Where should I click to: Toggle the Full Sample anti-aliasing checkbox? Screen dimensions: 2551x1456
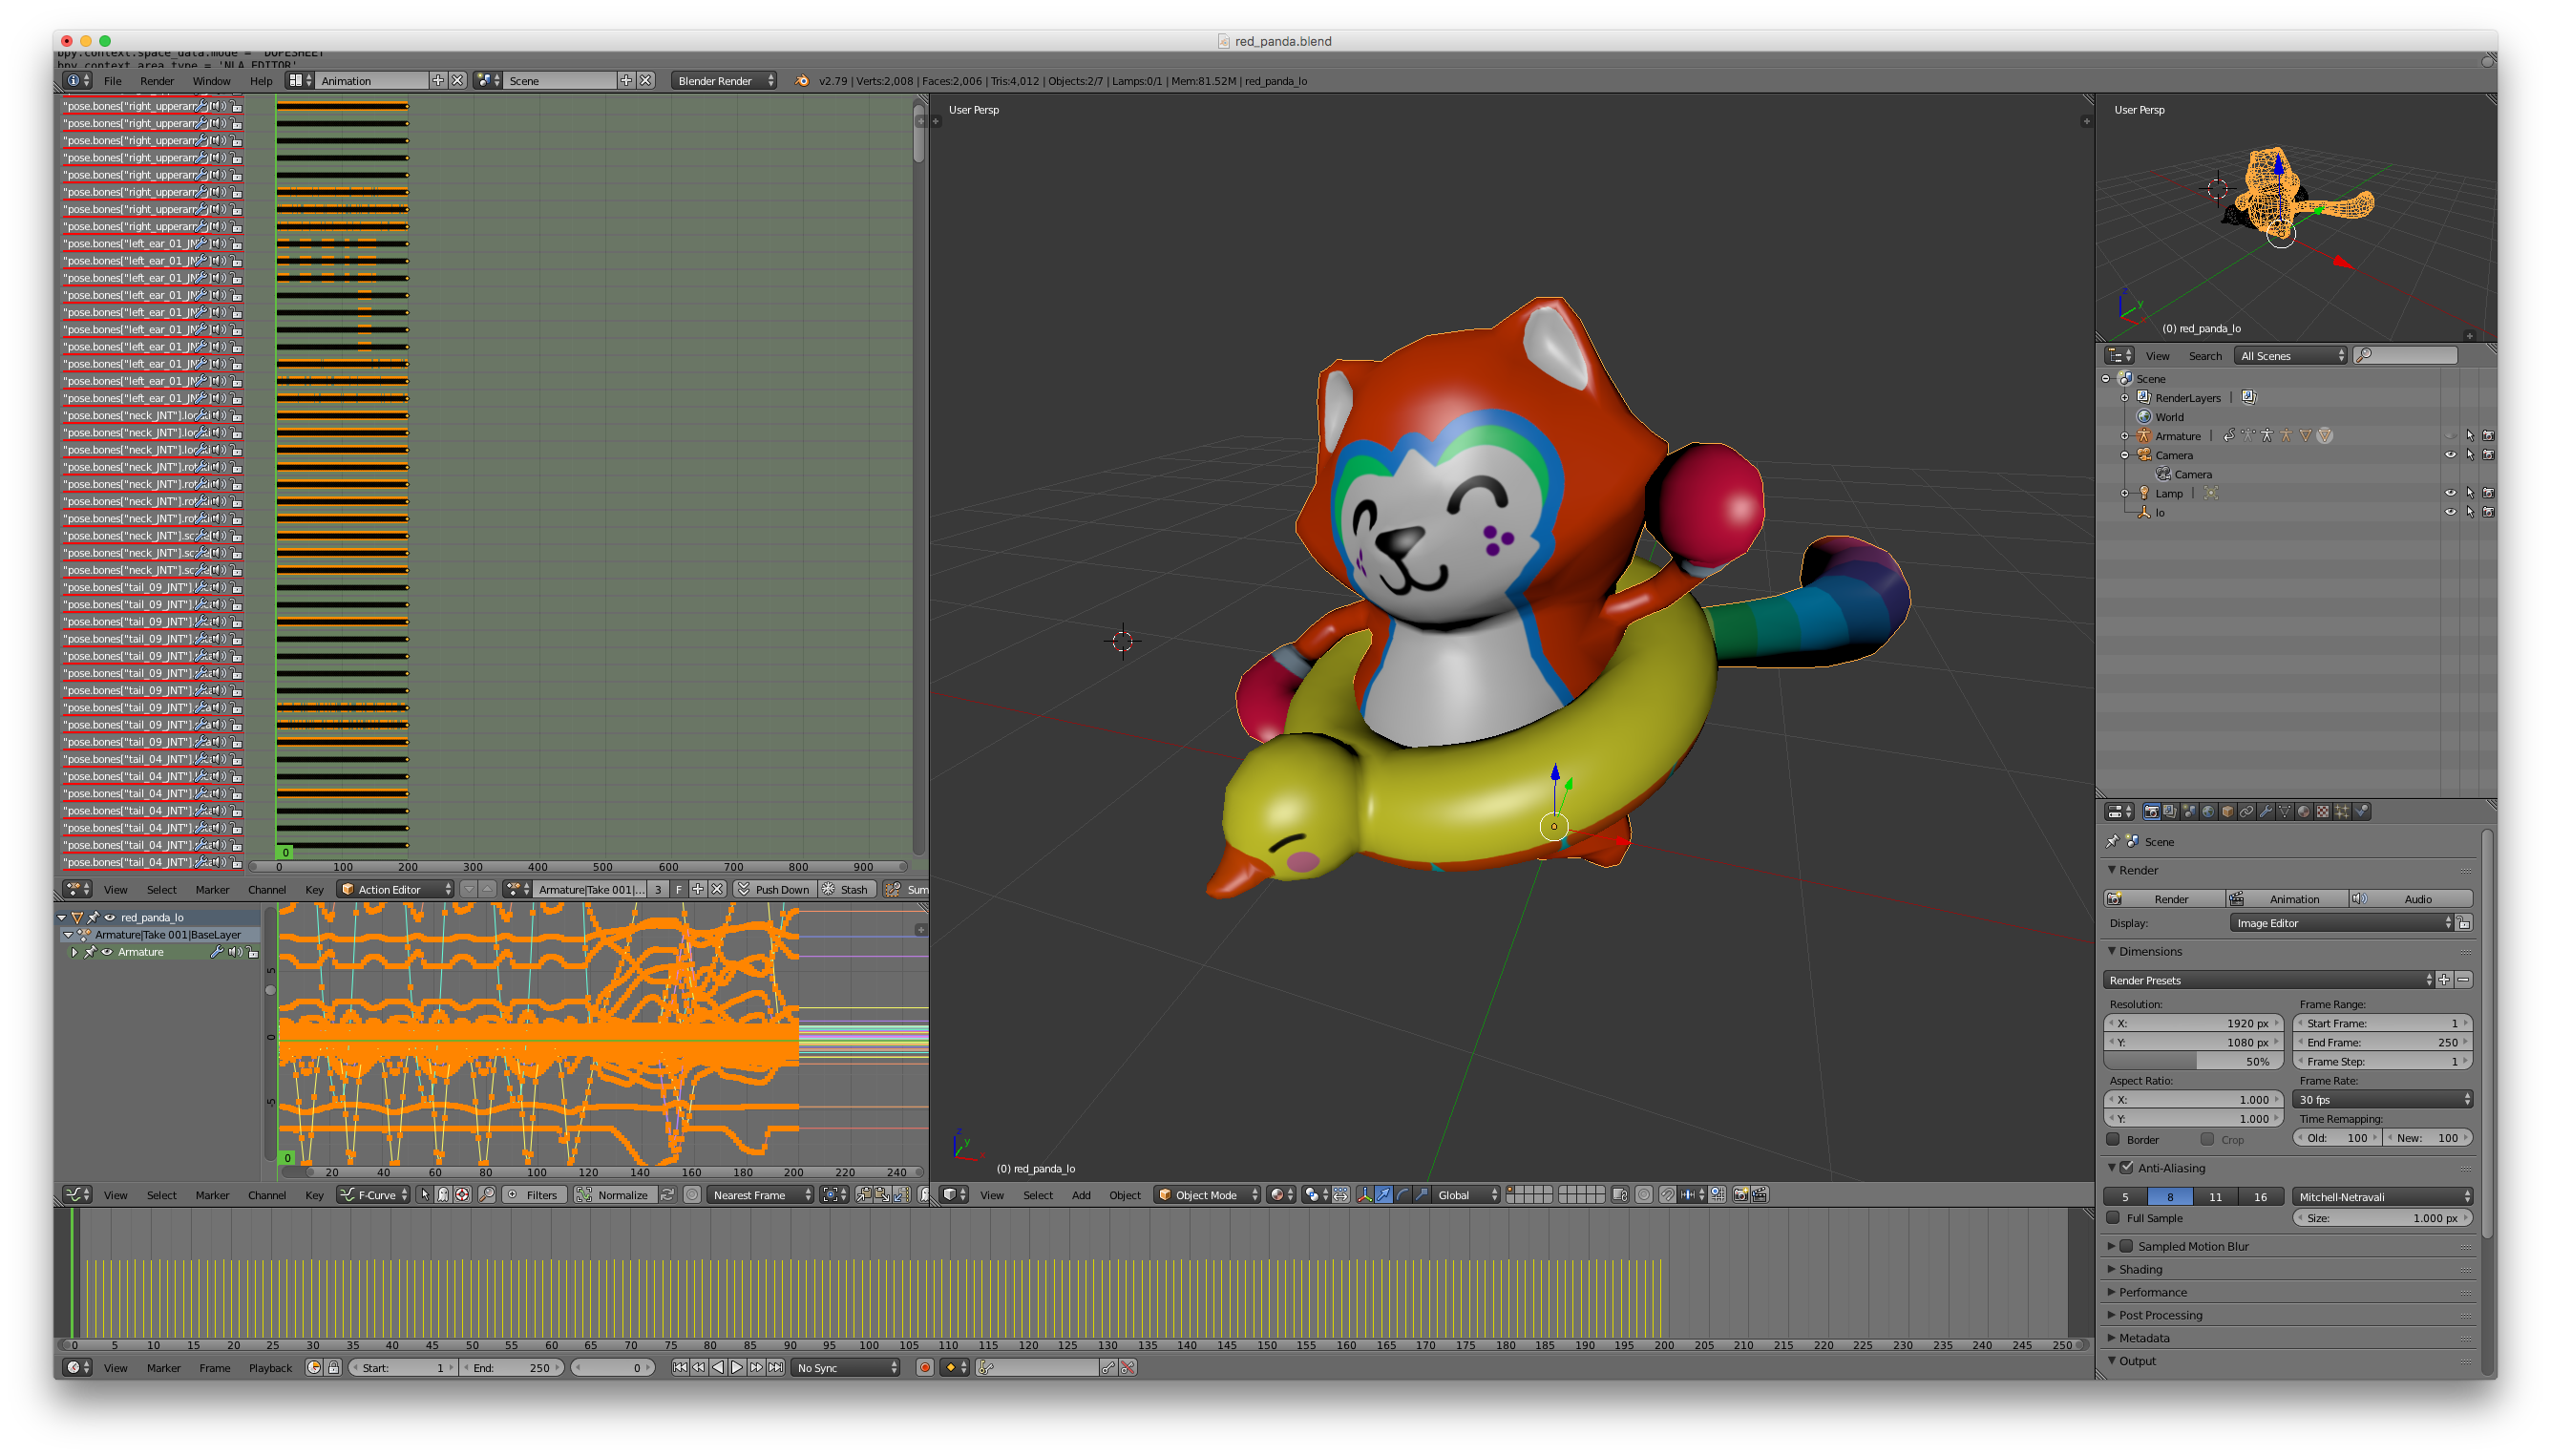click(x=2119, y=1217)
